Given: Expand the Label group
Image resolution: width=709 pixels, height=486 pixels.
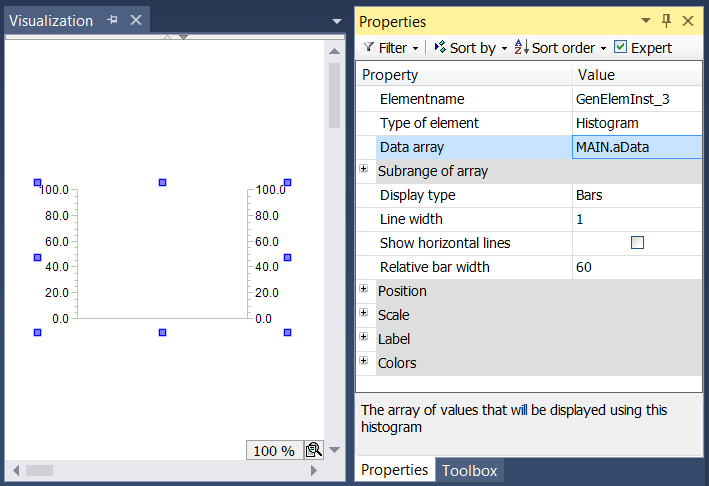Looking at the screenshot, I should pos(364,336).
